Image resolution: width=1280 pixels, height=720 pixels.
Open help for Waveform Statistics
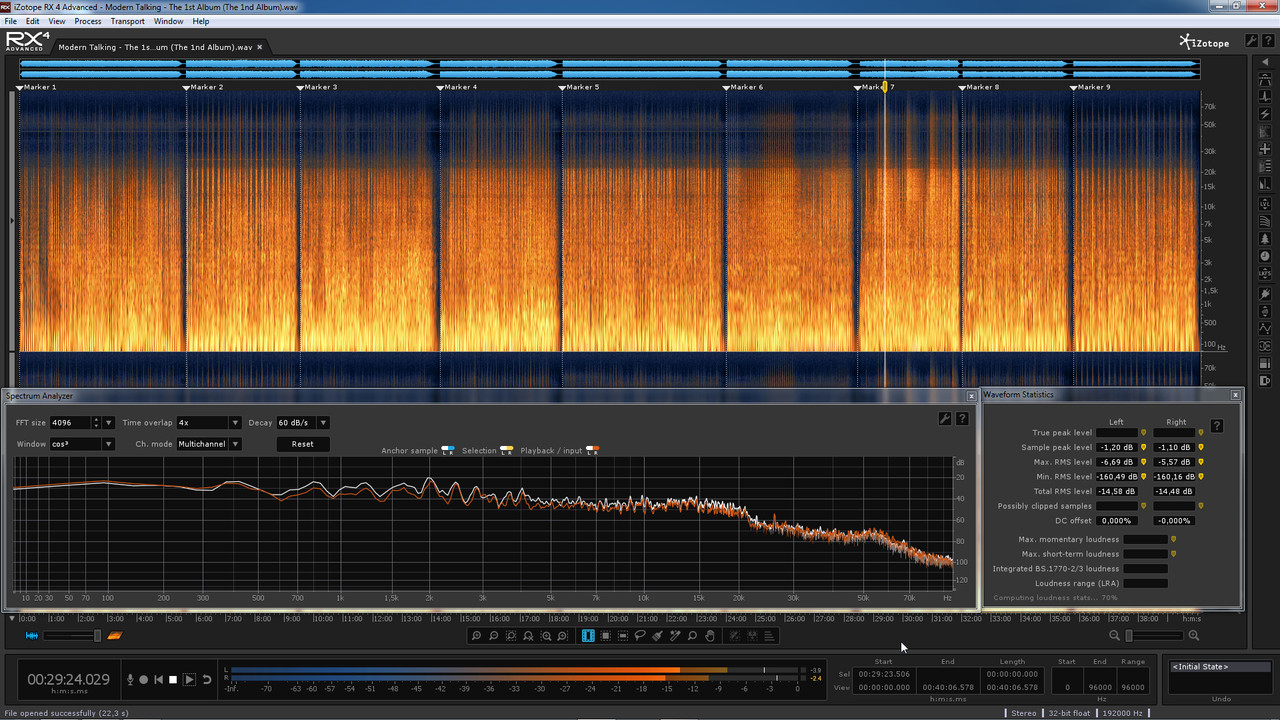(x=1216, y=426)
